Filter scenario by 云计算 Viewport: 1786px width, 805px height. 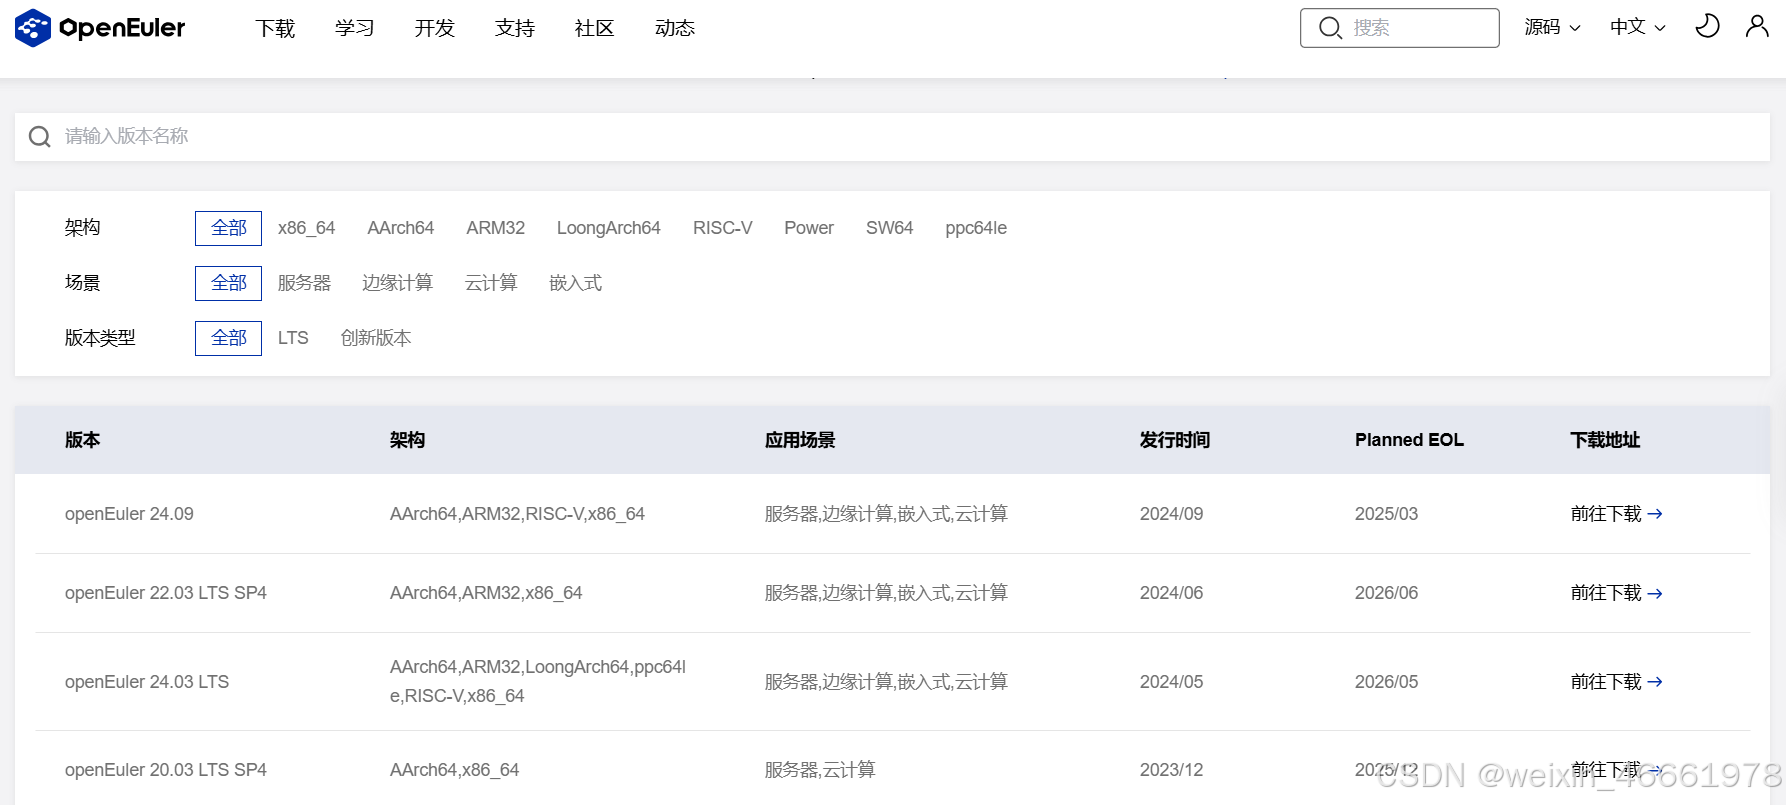[x=491, y=283]
